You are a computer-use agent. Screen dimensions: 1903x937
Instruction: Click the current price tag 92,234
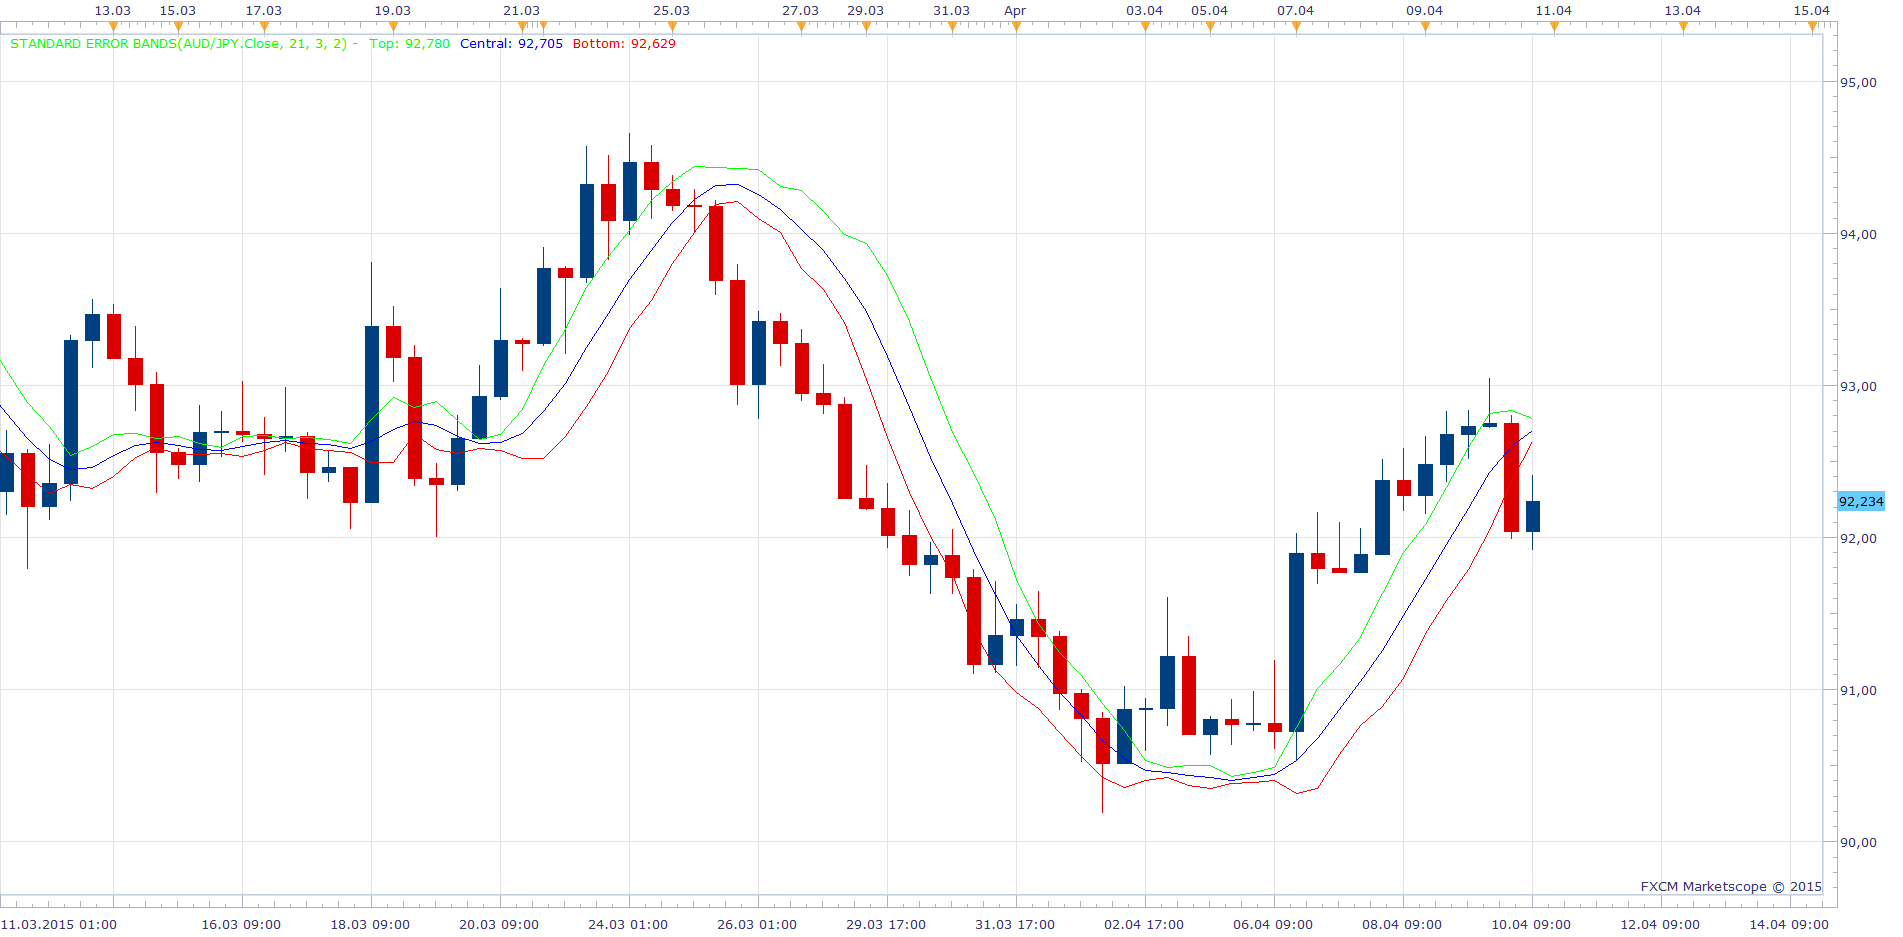[x=1861, y=502]
